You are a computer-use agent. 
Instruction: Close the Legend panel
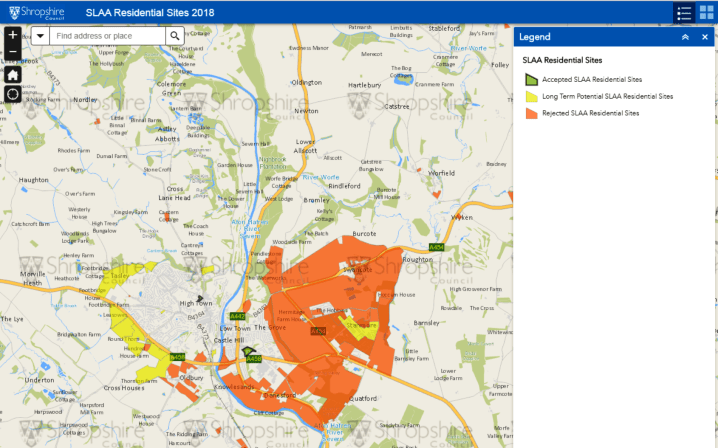coord(704,36)
